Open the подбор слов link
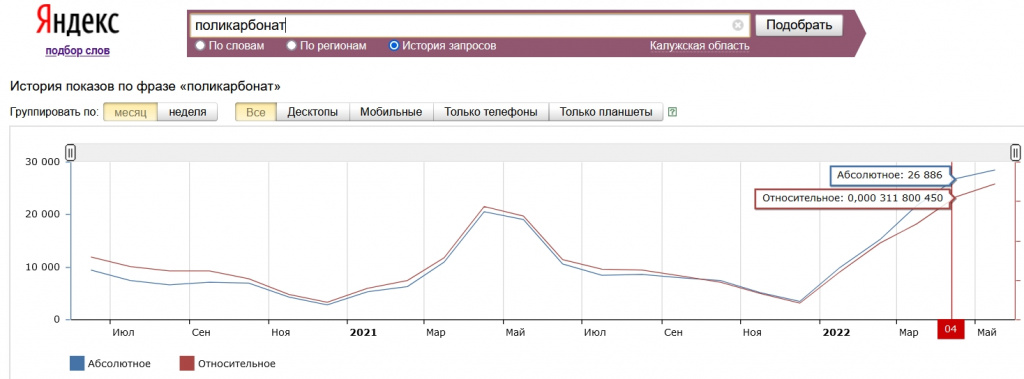This screenshot has width=1024, height=379. pyautogui.click(x=78, y=50)
